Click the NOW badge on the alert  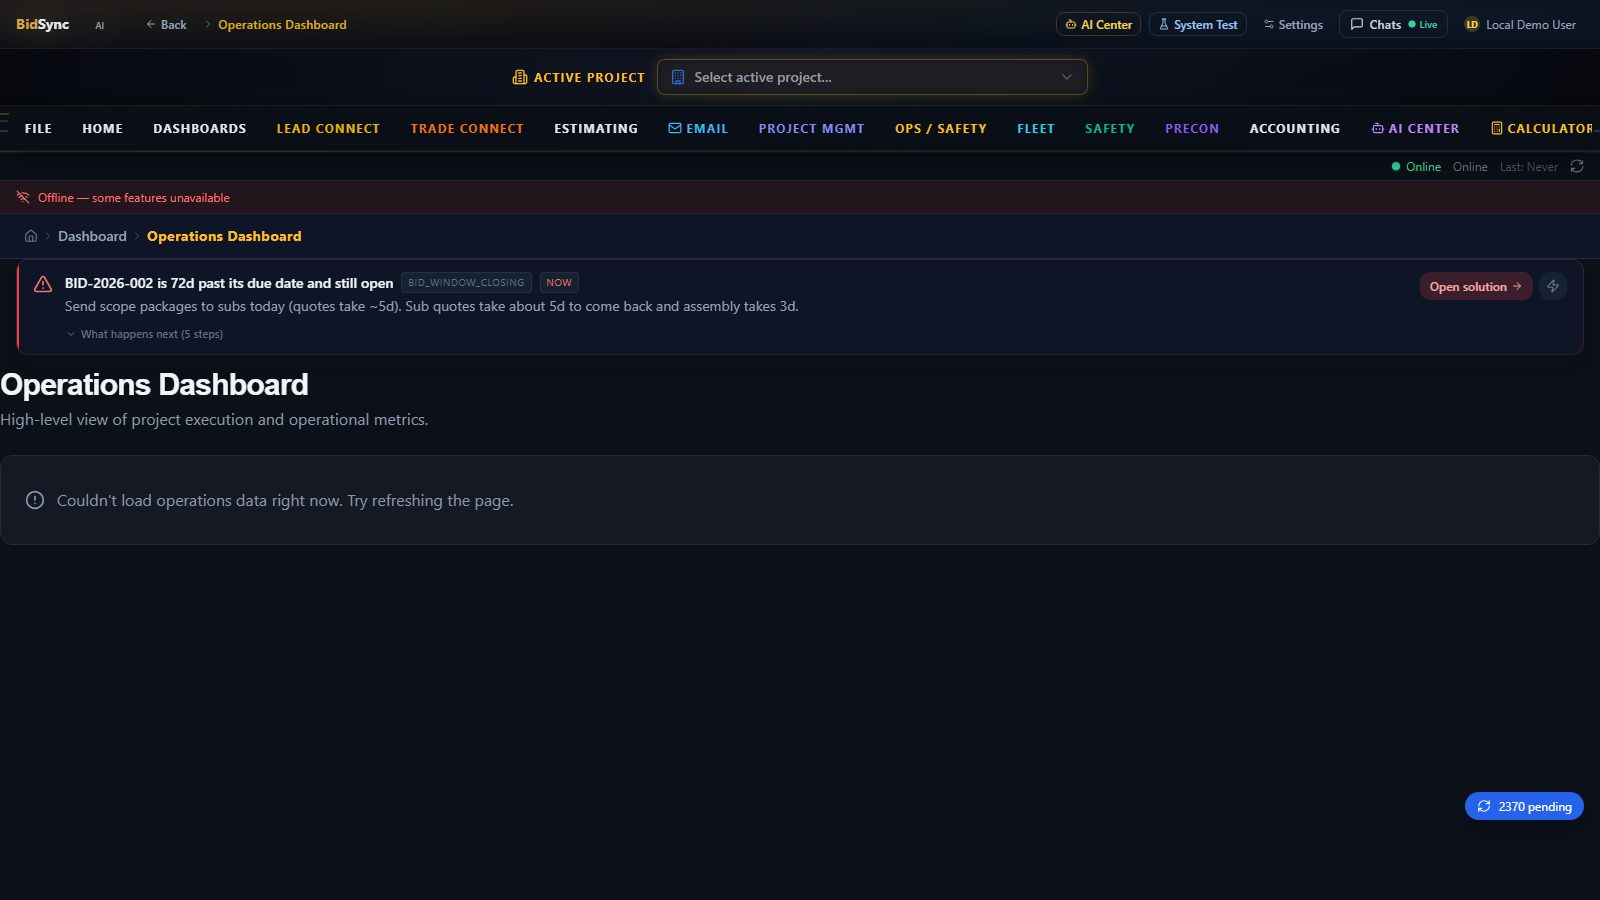(559, 283)
